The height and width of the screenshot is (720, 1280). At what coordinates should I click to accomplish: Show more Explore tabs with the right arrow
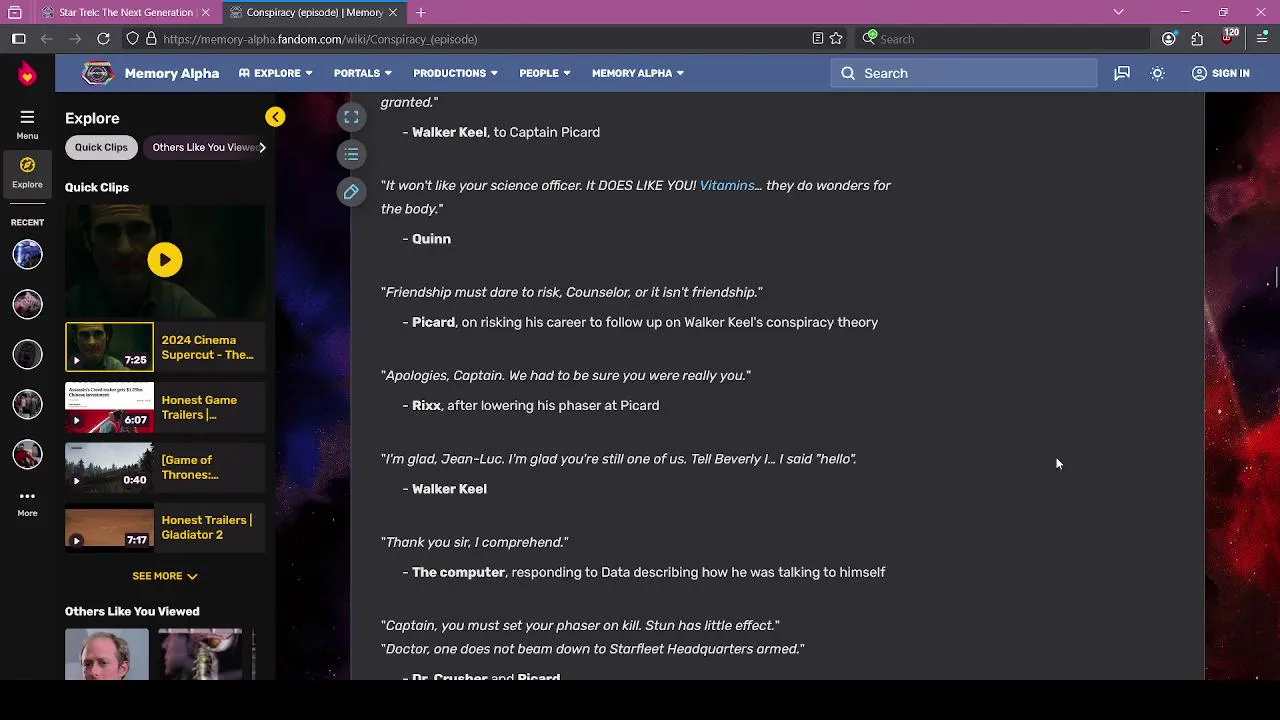point(262,147)
